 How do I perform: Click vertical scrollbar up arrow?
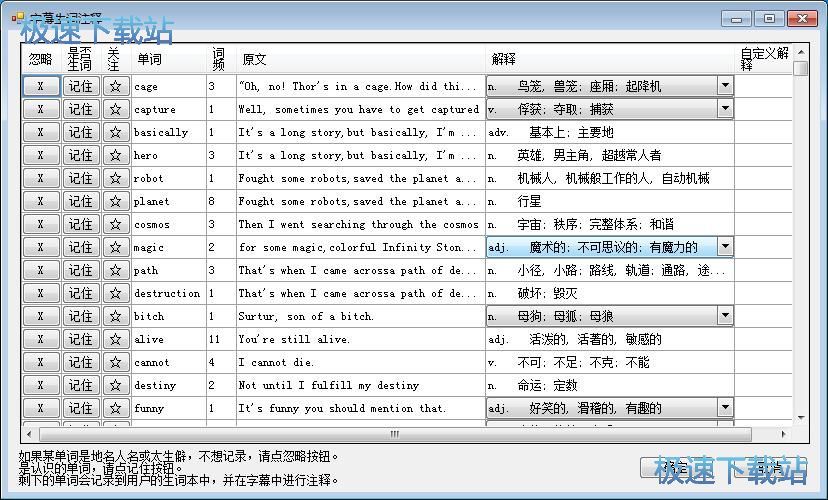pyautogui.click(x=801, y=52)
